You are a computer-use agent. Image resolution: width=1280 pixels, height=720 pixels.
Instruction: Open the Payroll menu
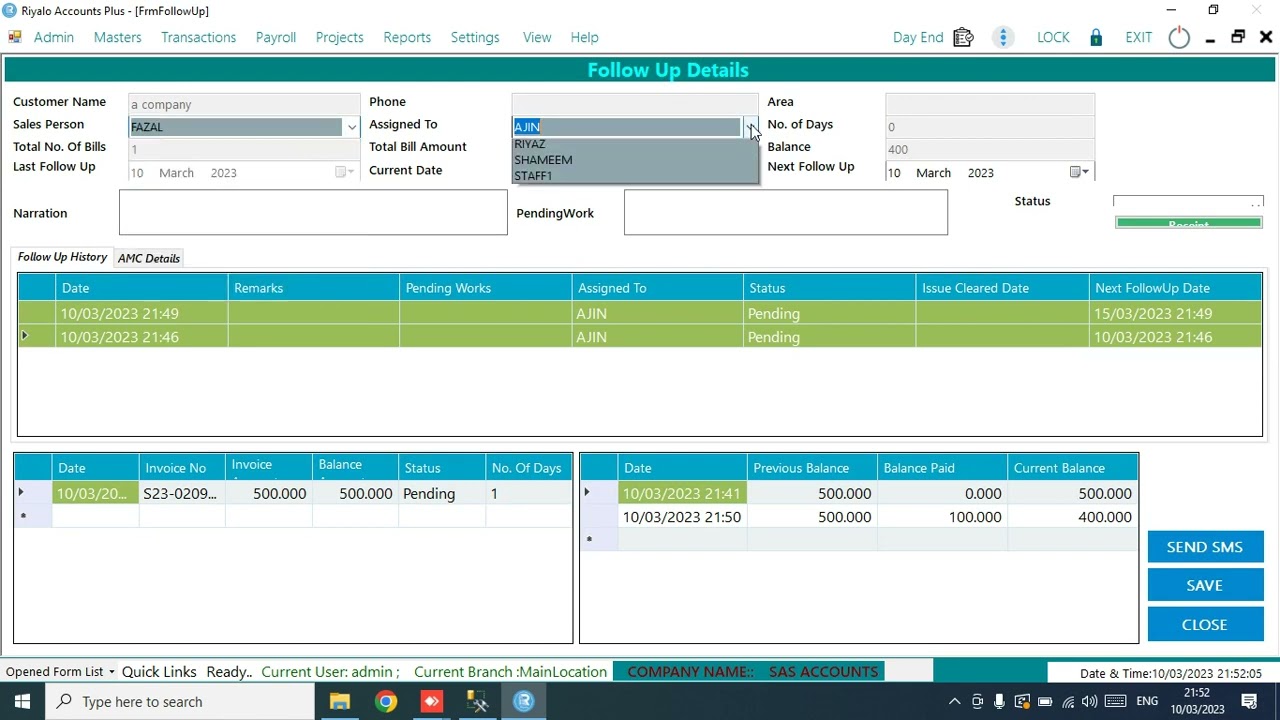(x=275, y=37)
